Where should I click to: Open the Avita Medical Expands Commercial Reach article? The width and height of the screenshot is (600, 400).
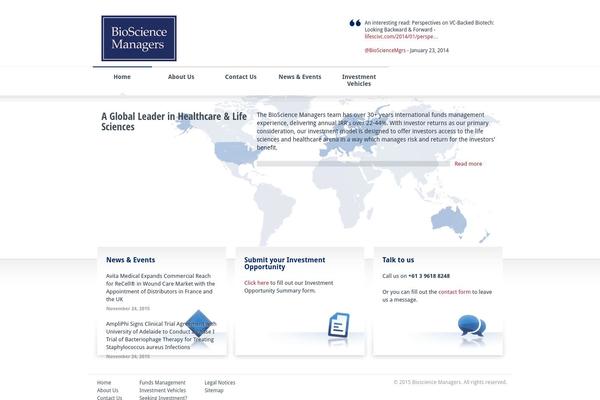(160, 287)
